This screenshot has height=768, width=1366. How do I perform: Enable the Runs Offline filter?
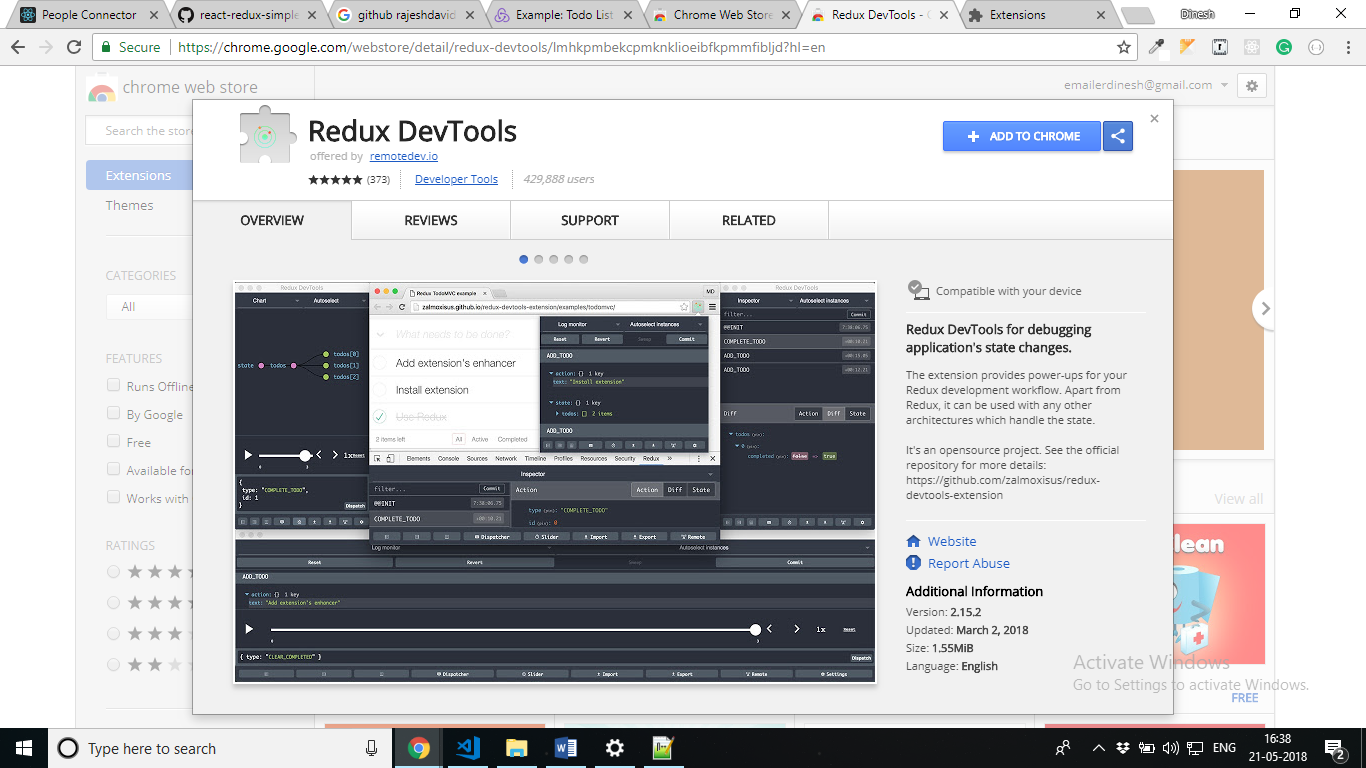(113, 385)
